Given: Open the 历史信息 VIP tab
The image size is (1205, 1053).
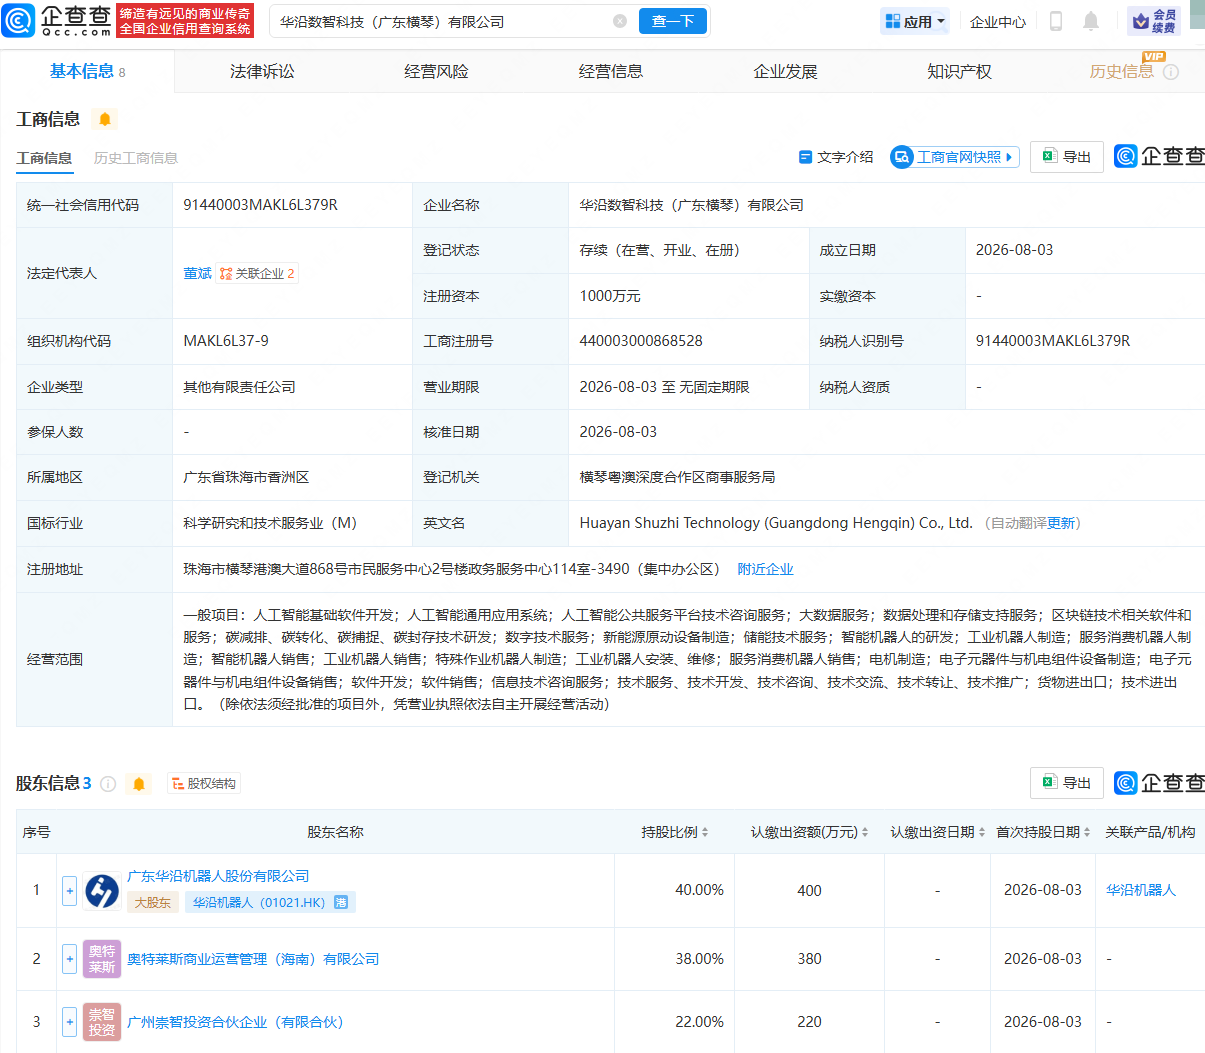Looking at the screenshot, I should click(1121, 72).
